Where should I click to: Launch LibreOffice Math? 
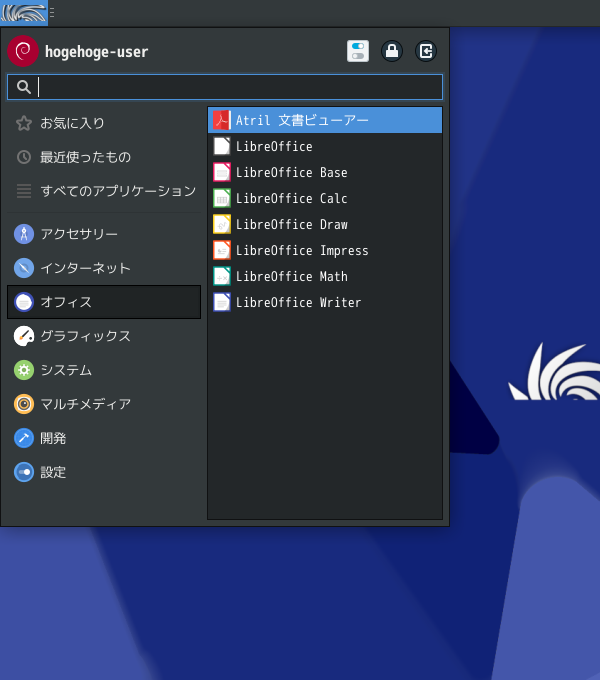[325, 276]
